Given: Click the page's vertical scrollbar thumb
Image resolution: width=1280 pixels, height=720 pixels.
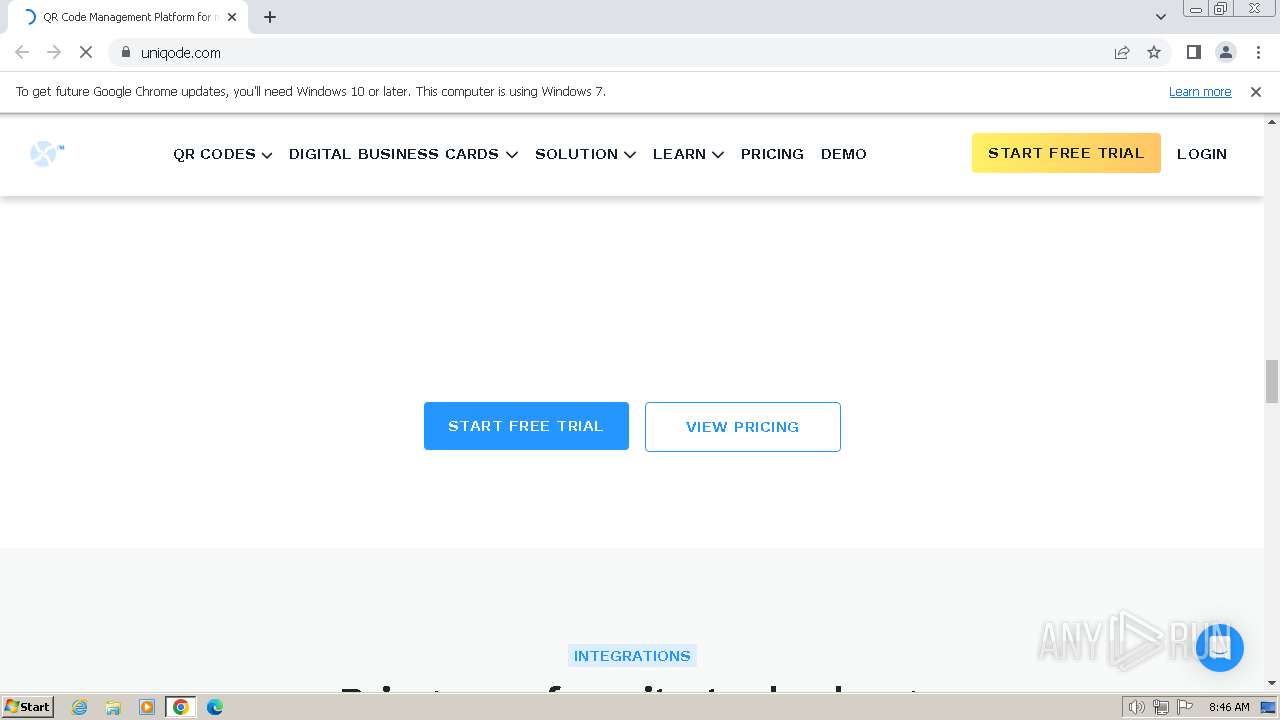Looking at the screenshot, I should [x=1272, y=381].
